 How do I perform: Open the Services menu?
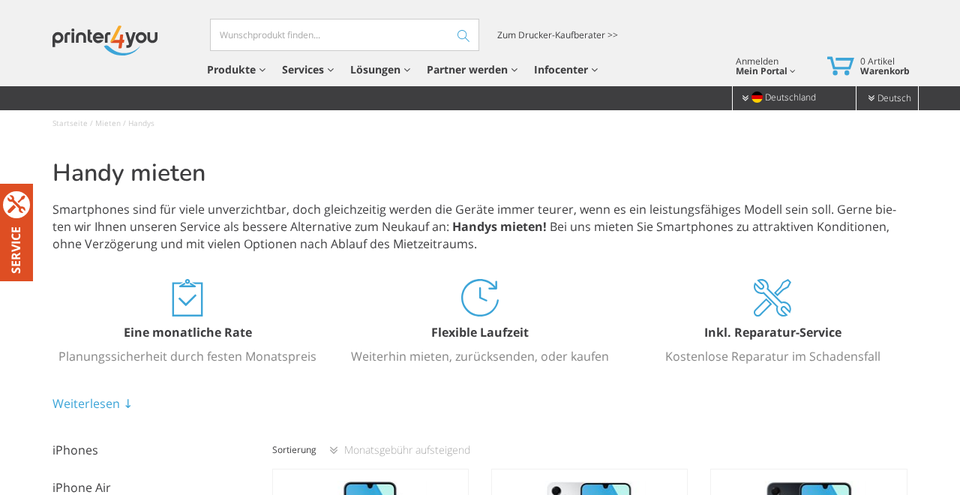pos(308,70)
